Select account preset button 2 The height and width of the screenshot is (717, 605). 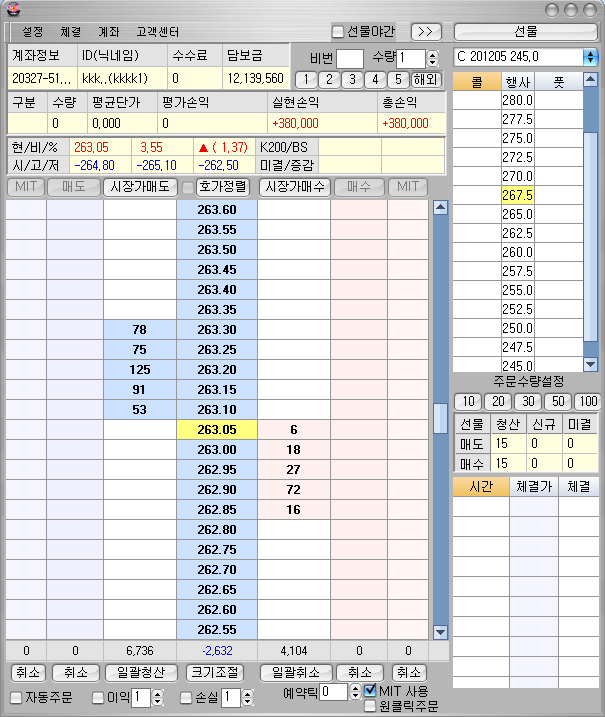[x=329, y=80]
